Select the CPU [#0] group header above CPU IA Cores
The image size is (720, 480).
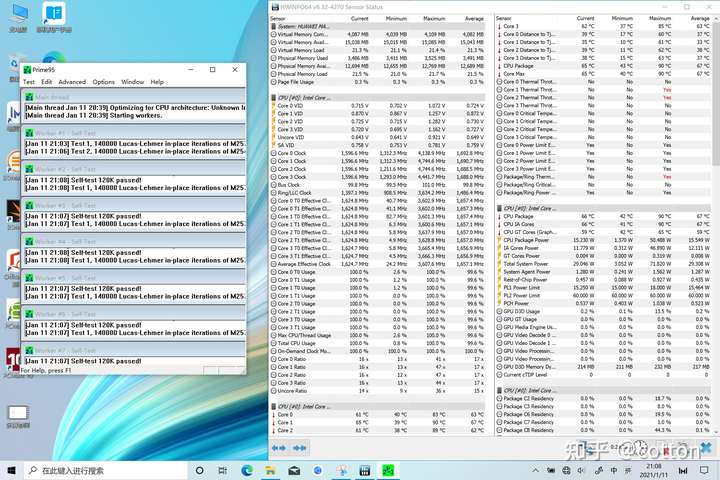(603, 209)
